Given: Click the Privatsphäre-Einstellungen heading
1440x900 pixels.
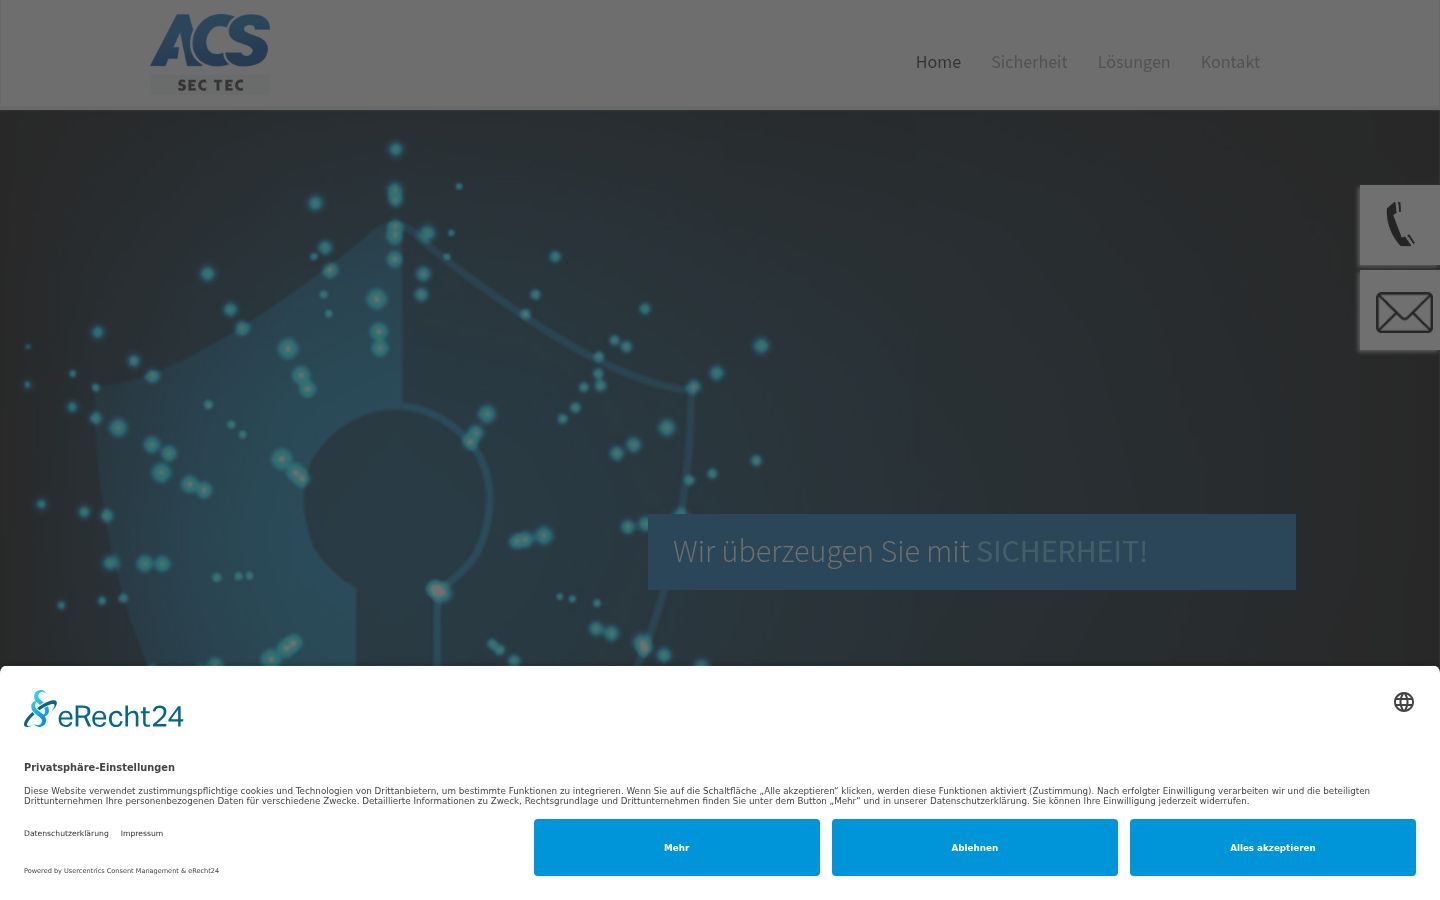Looking at the screenshot, I should pos(99,767).
